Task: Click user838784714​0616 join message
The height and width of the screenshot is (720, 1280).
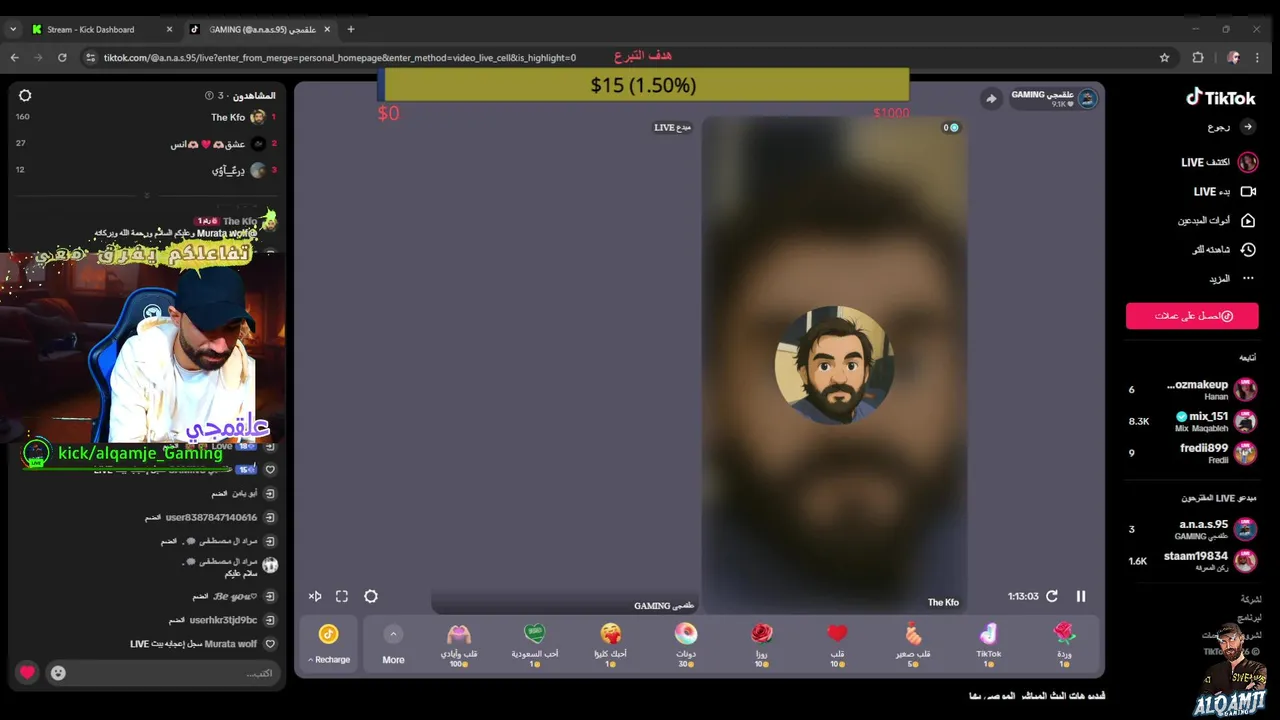Action: click(x=210, y=518)
